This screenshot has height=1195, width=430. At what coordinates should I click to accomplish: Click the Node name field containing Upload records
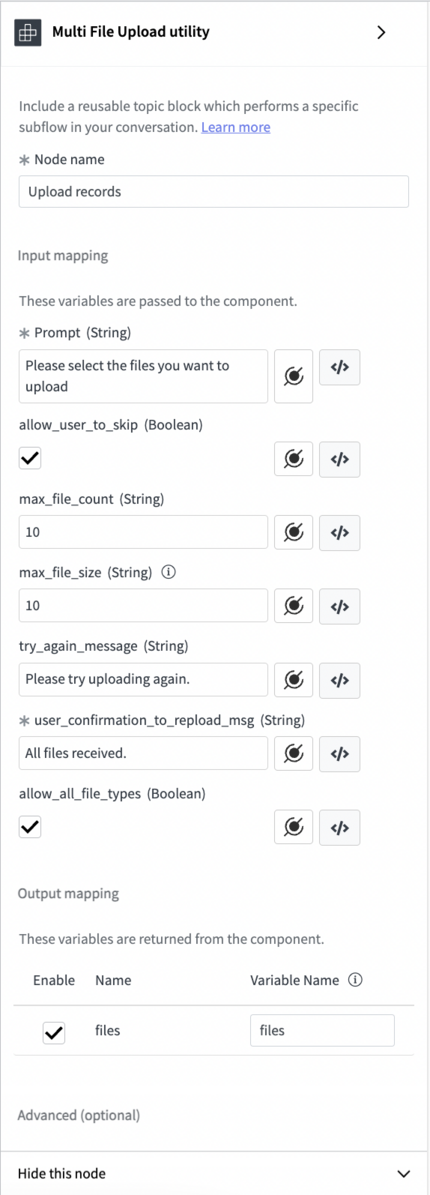[x=213, y=192]
